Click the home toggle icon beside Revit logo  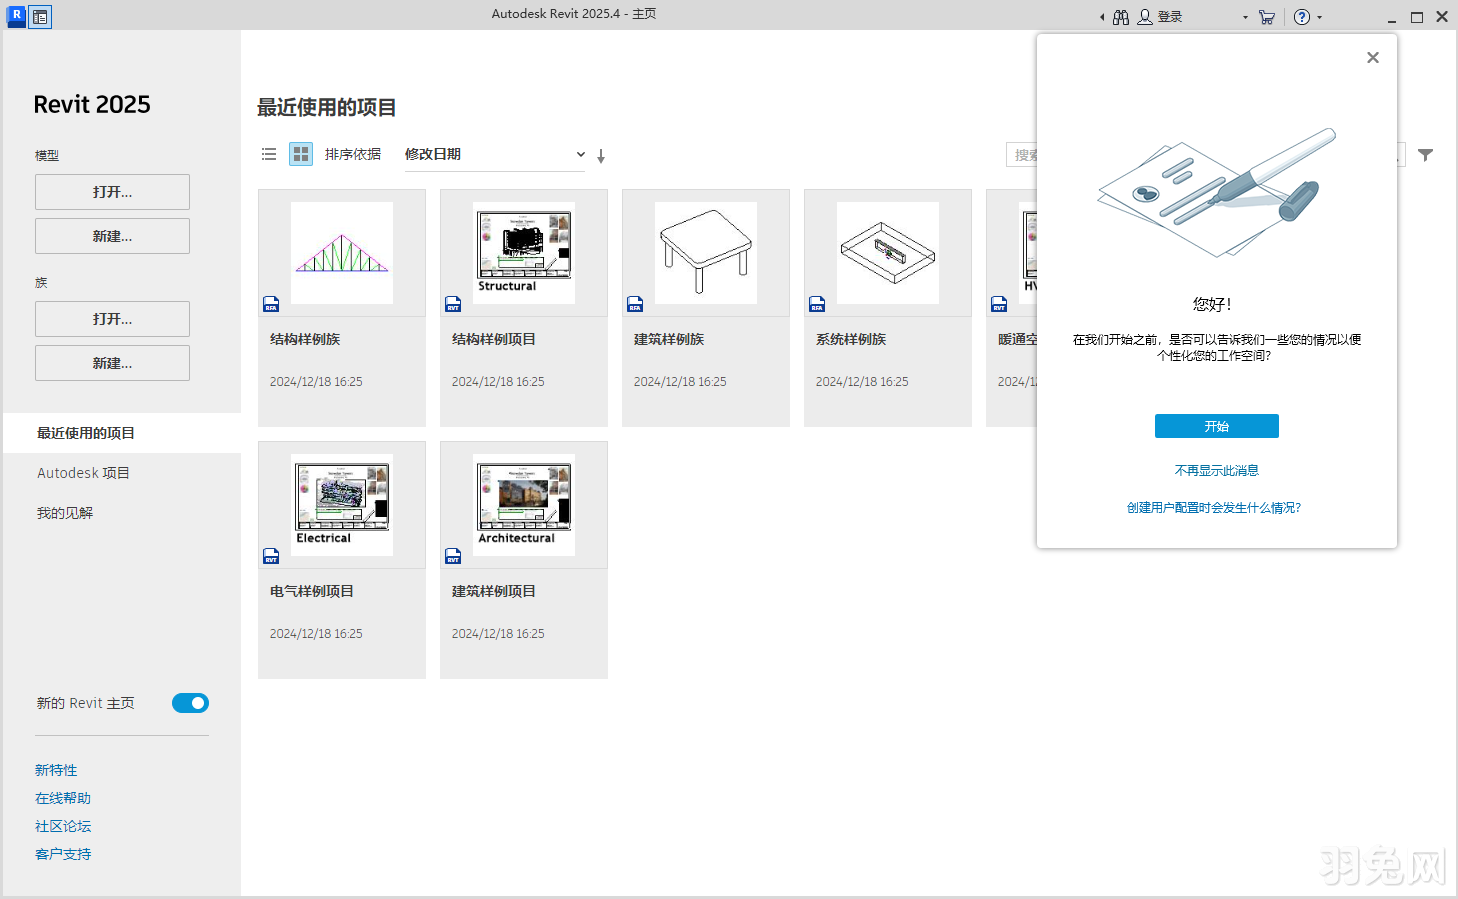[39, 16]
